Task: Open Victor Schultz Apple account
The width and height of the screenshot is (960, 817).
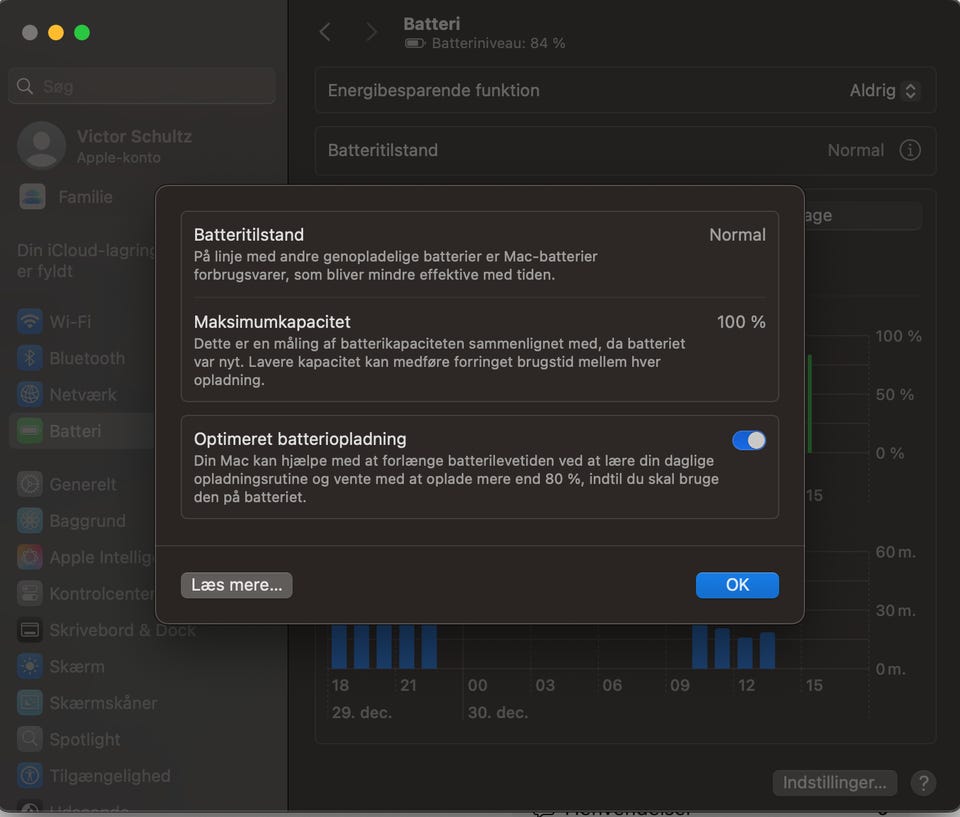Action: (105, 146)
